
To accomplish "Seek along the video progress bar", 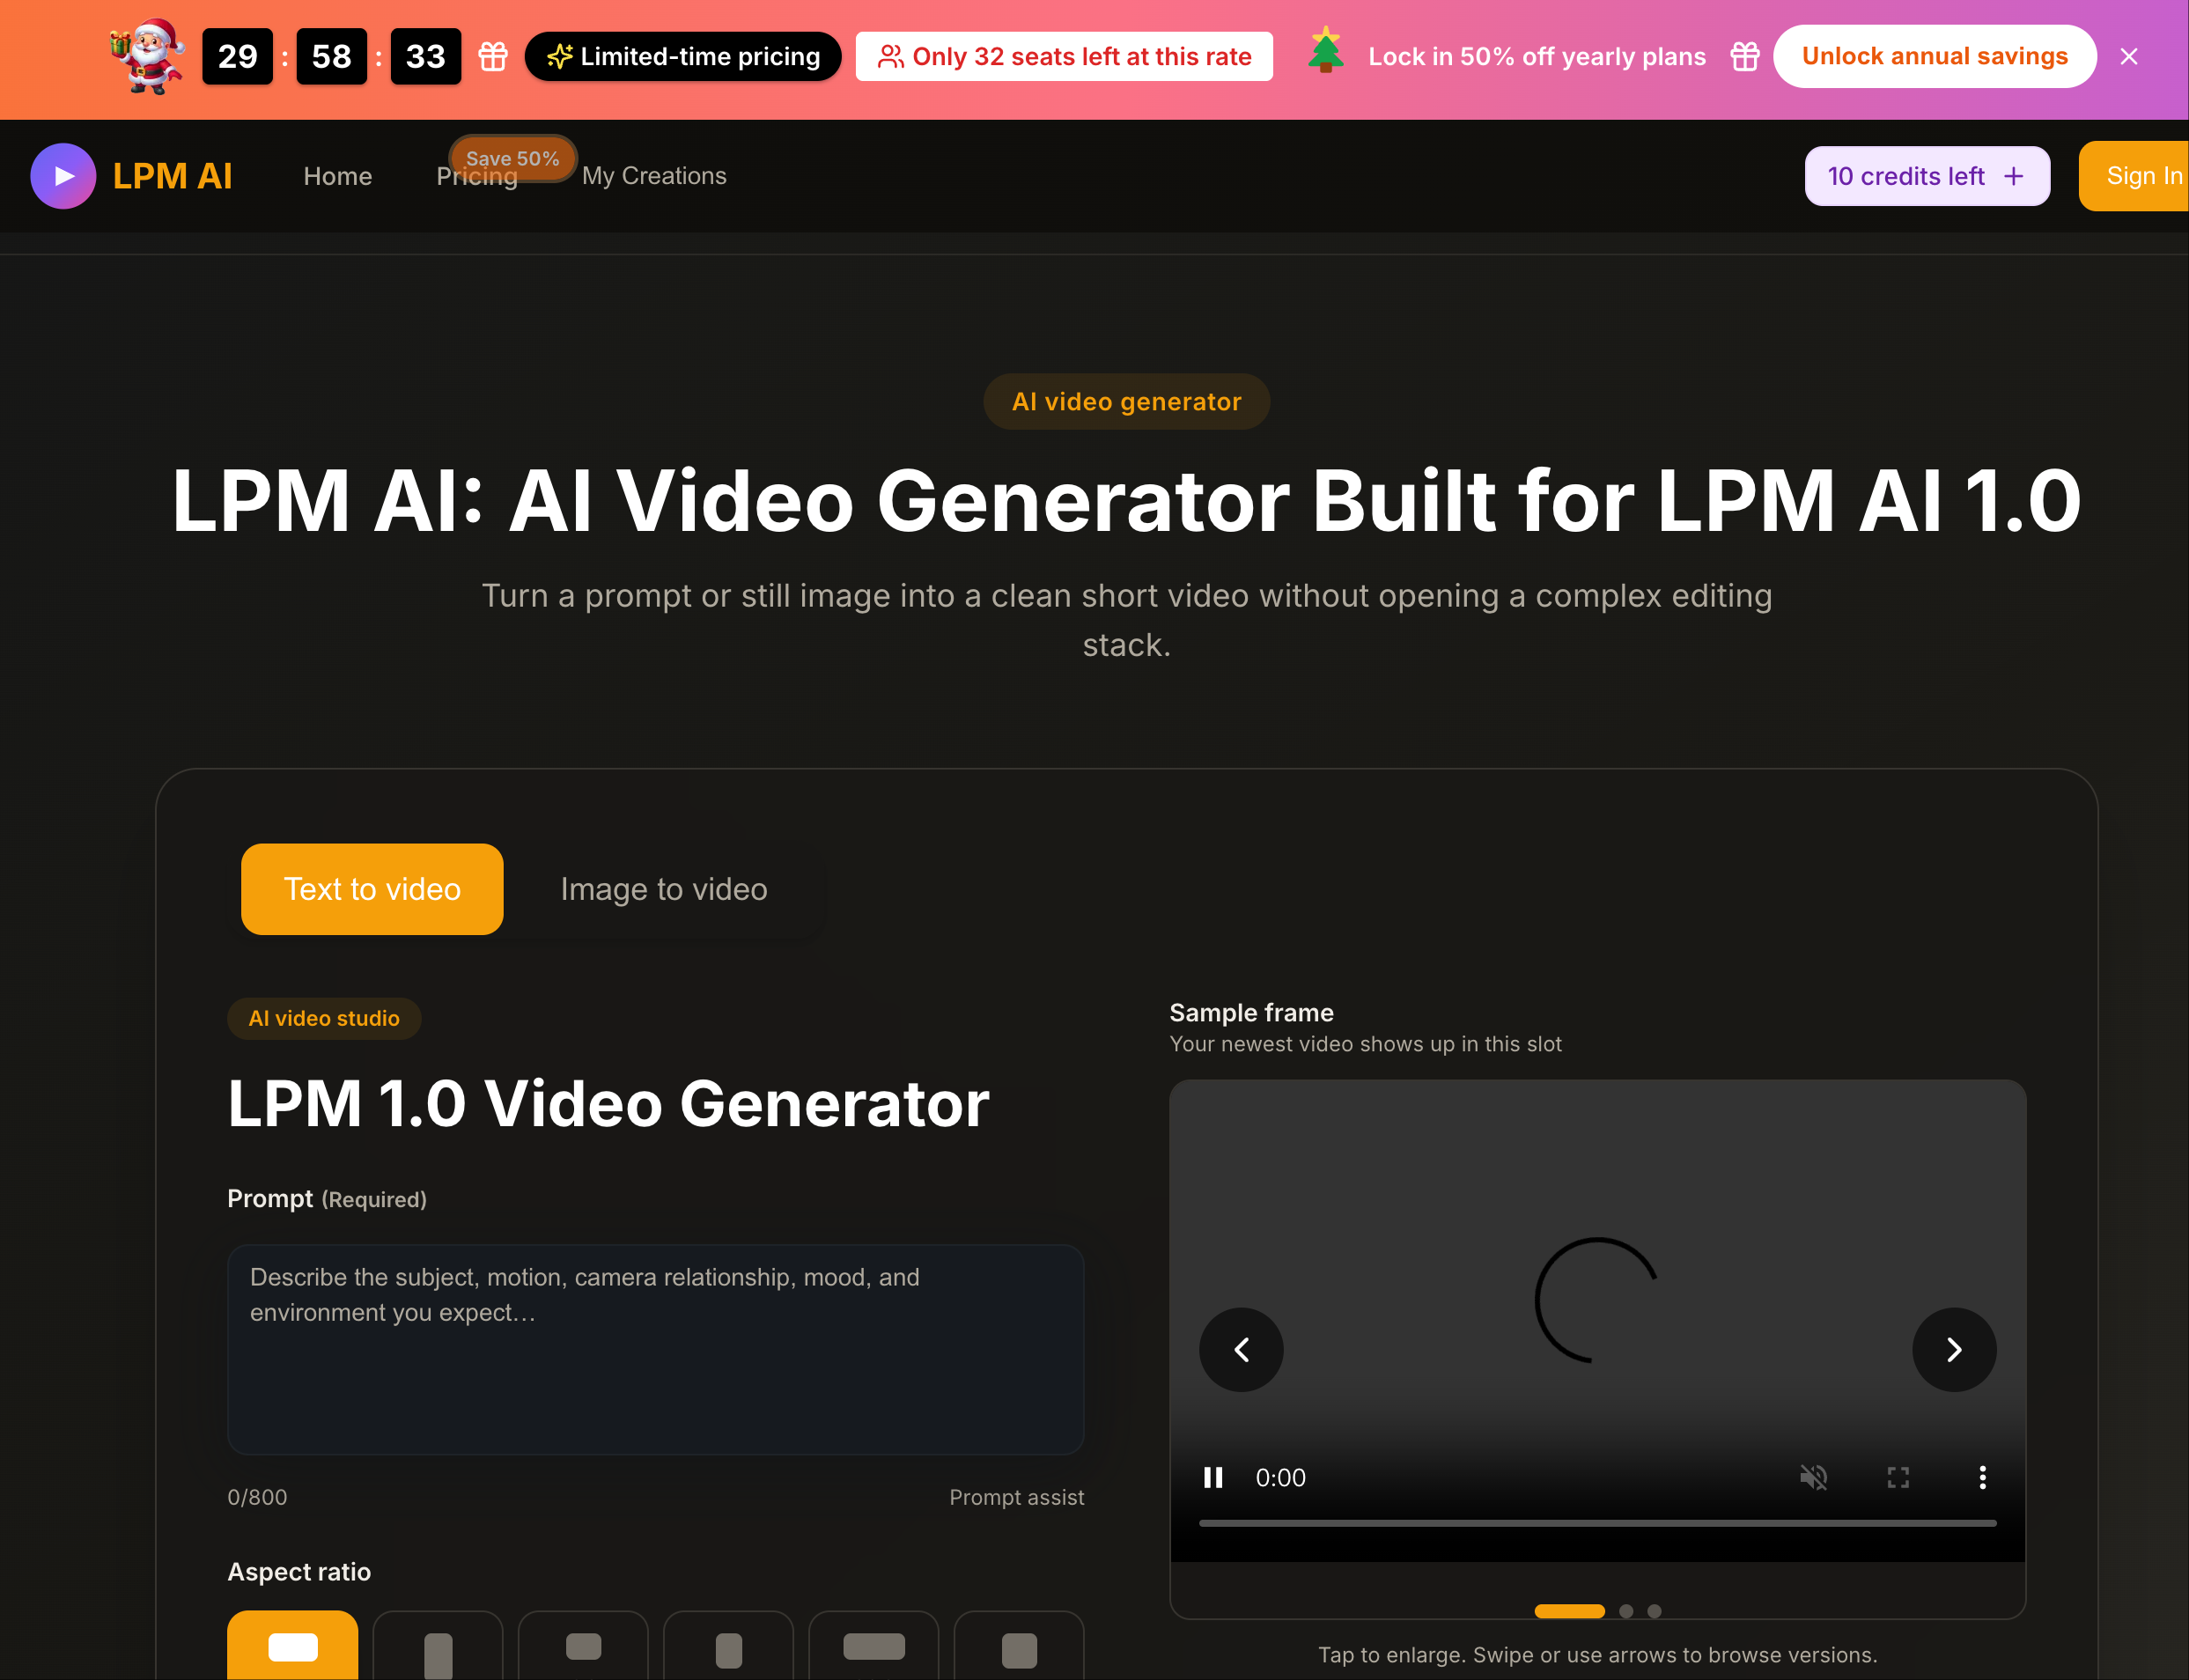I will (x=1596, y=1523).
